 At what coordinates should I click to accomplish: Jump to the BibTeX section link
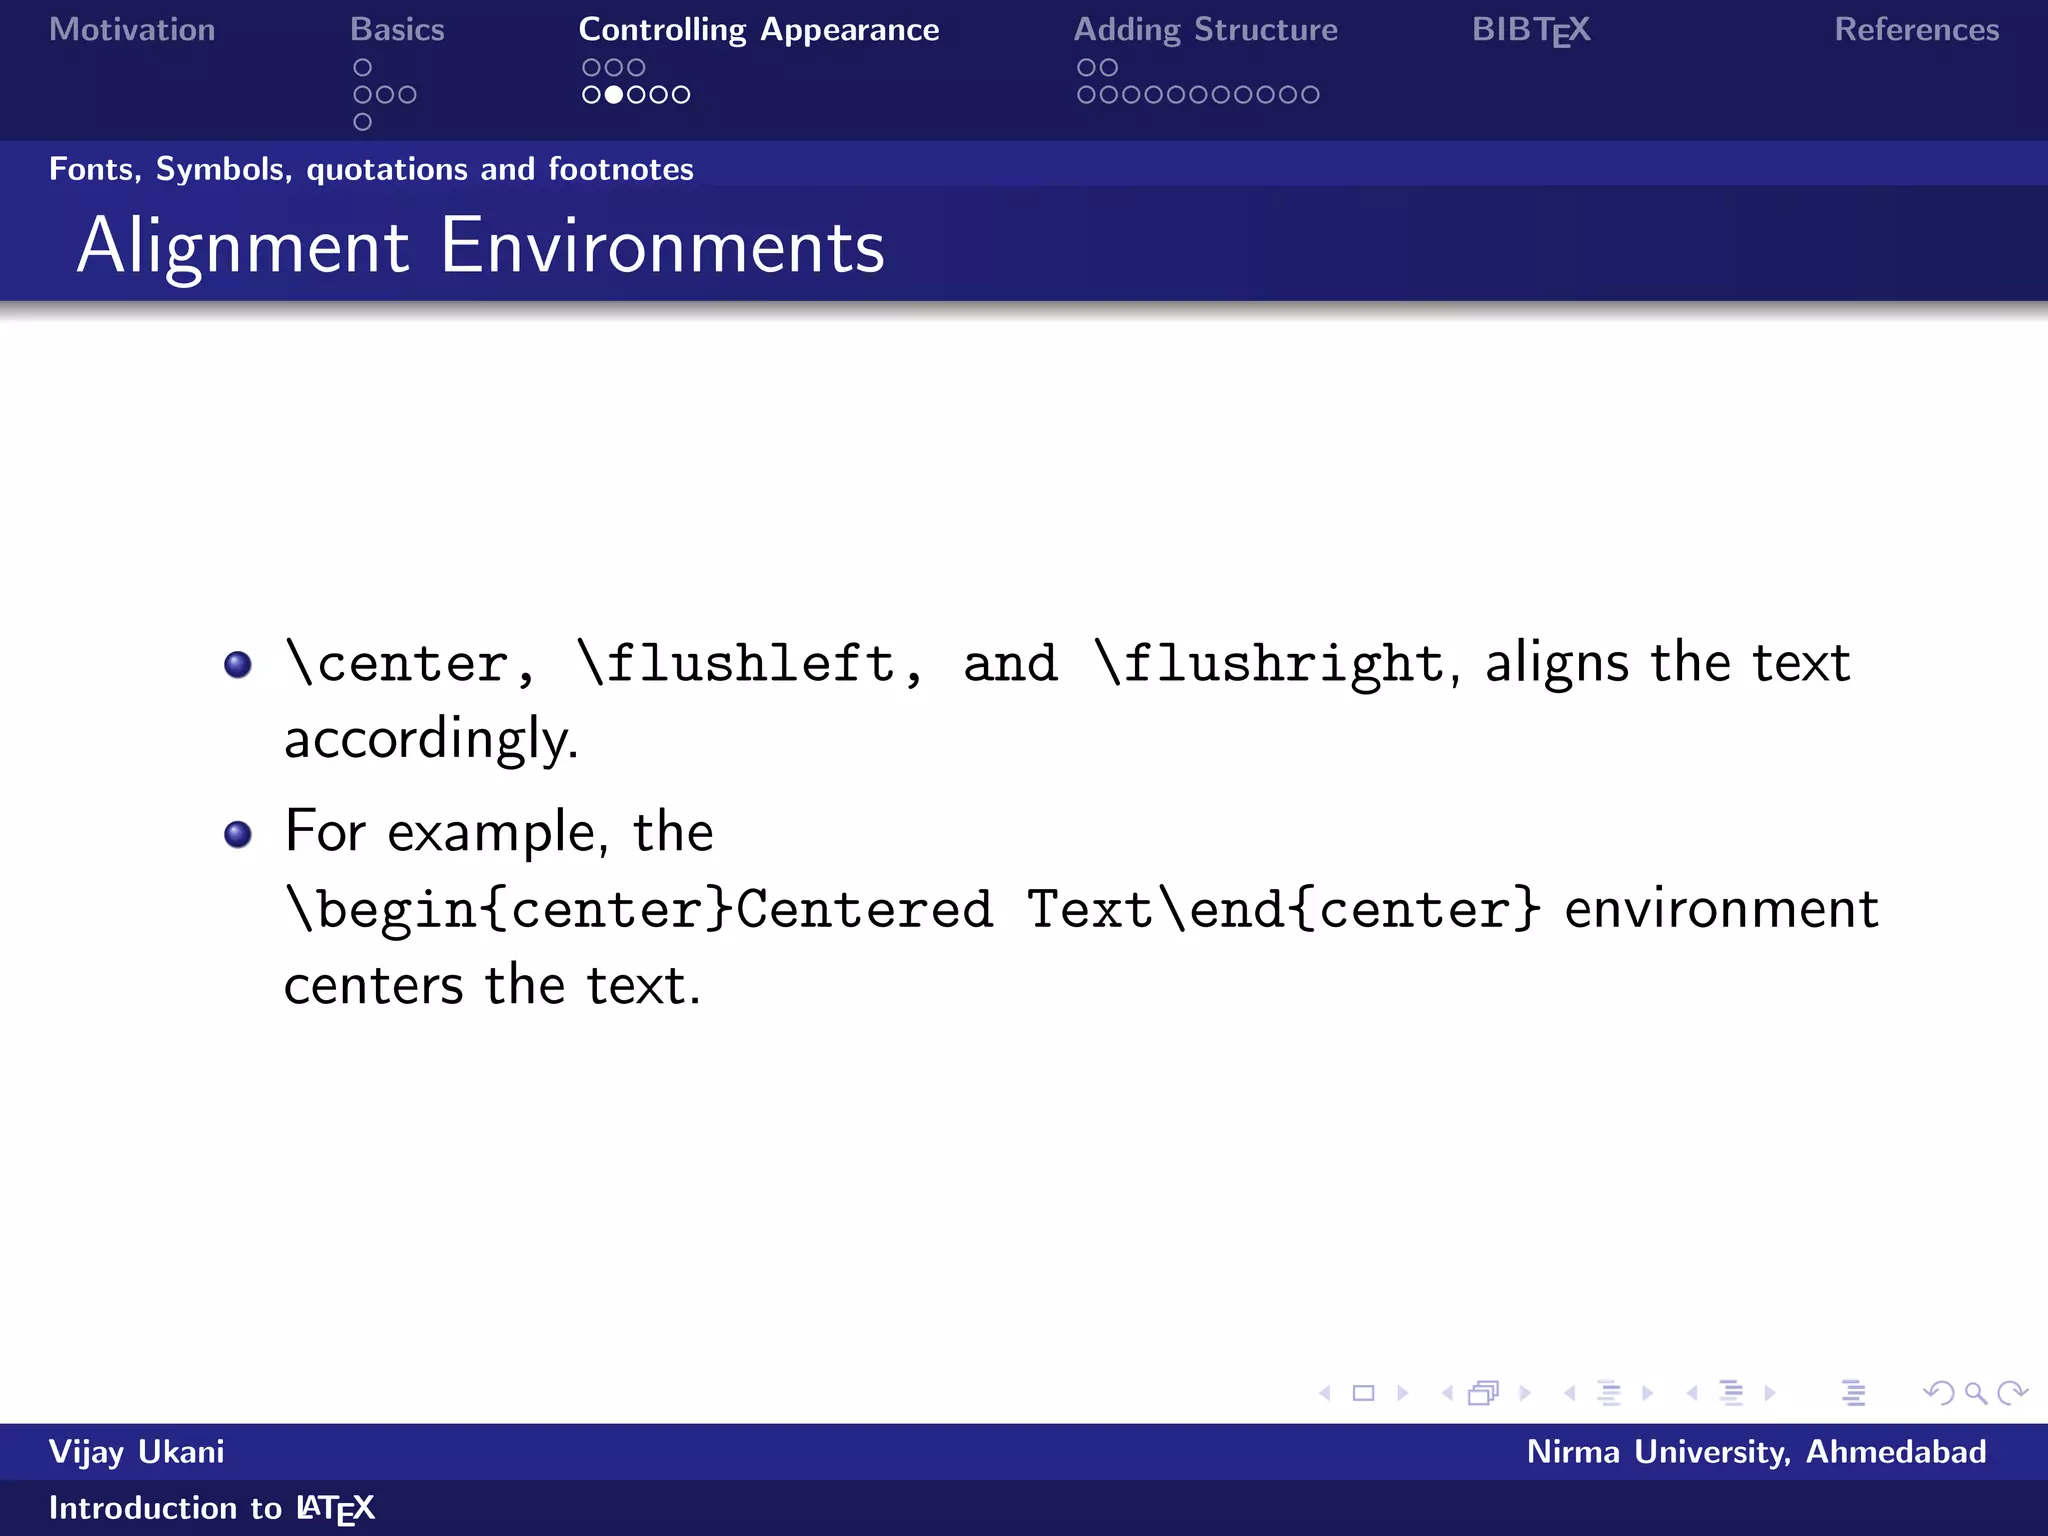tap(1530, 29)
